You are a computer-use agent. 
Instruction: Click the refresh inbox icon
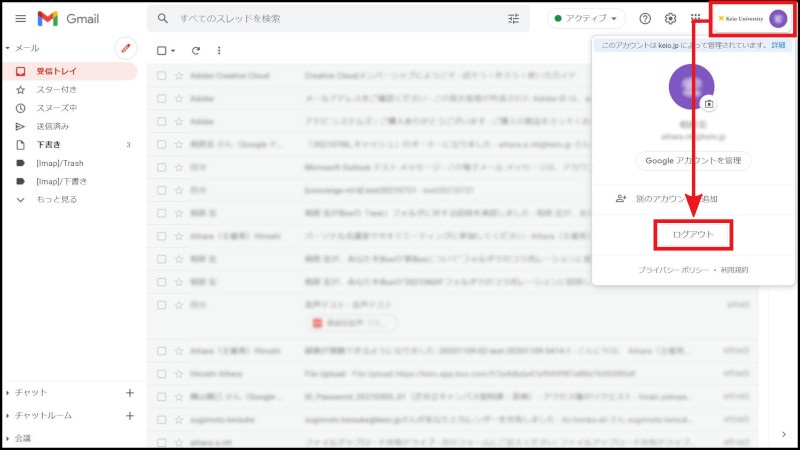196,50
